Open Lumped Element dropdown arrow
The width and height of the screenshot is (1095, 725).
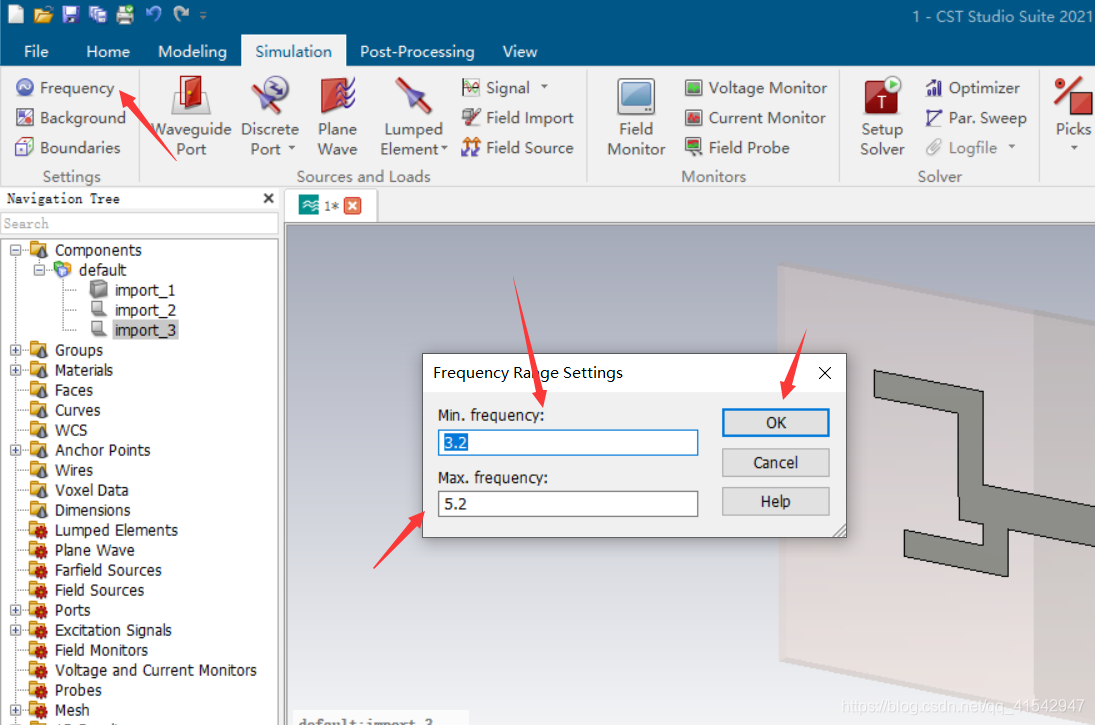(x=444, y=148)
